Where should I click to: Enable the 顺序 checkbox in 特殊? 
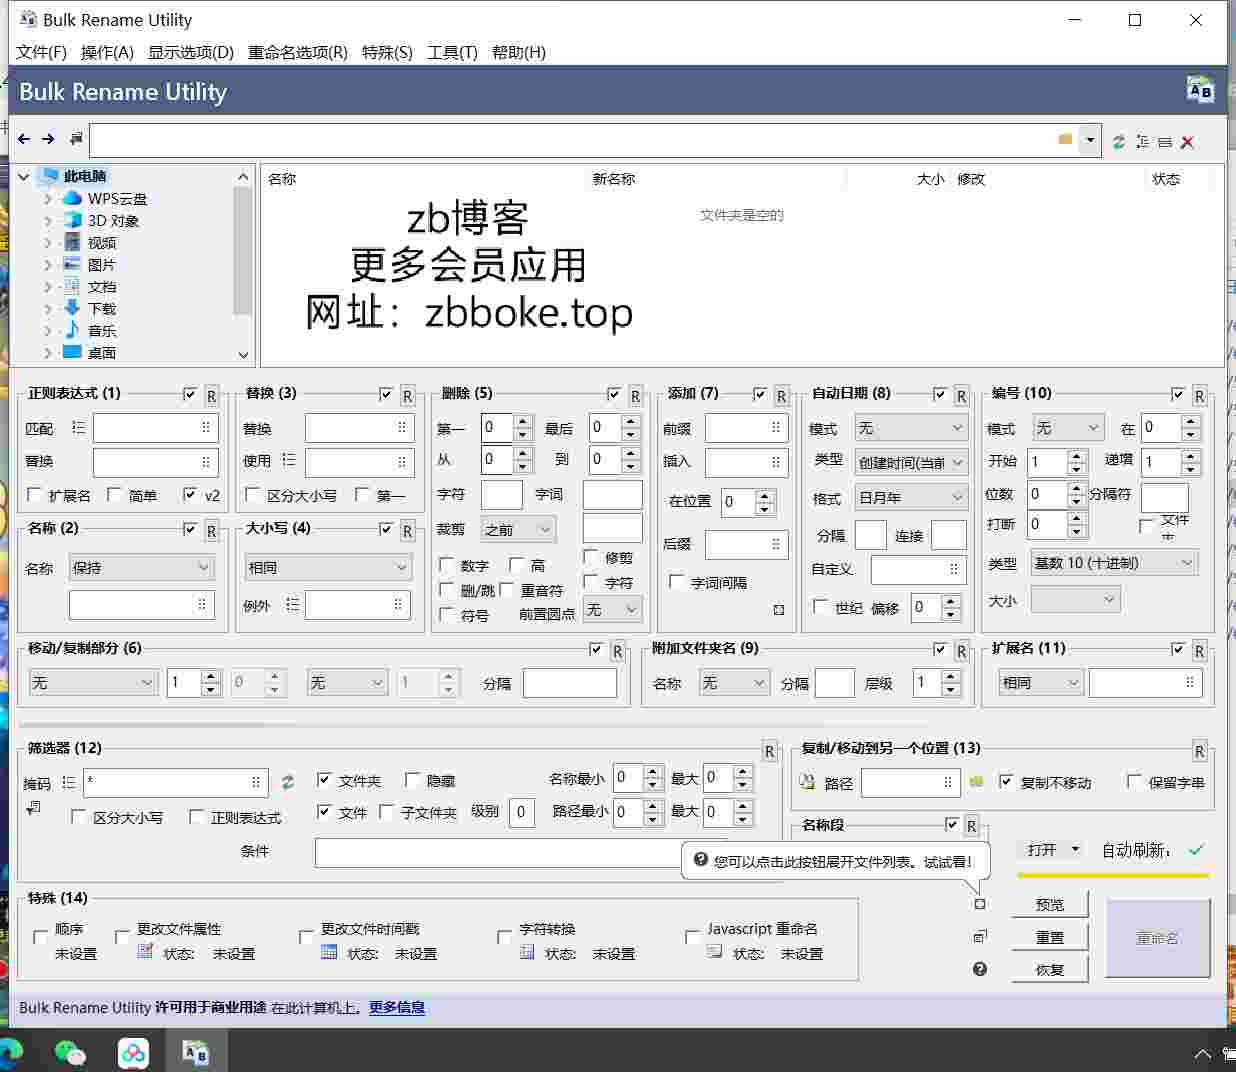[x=41, y=937]
